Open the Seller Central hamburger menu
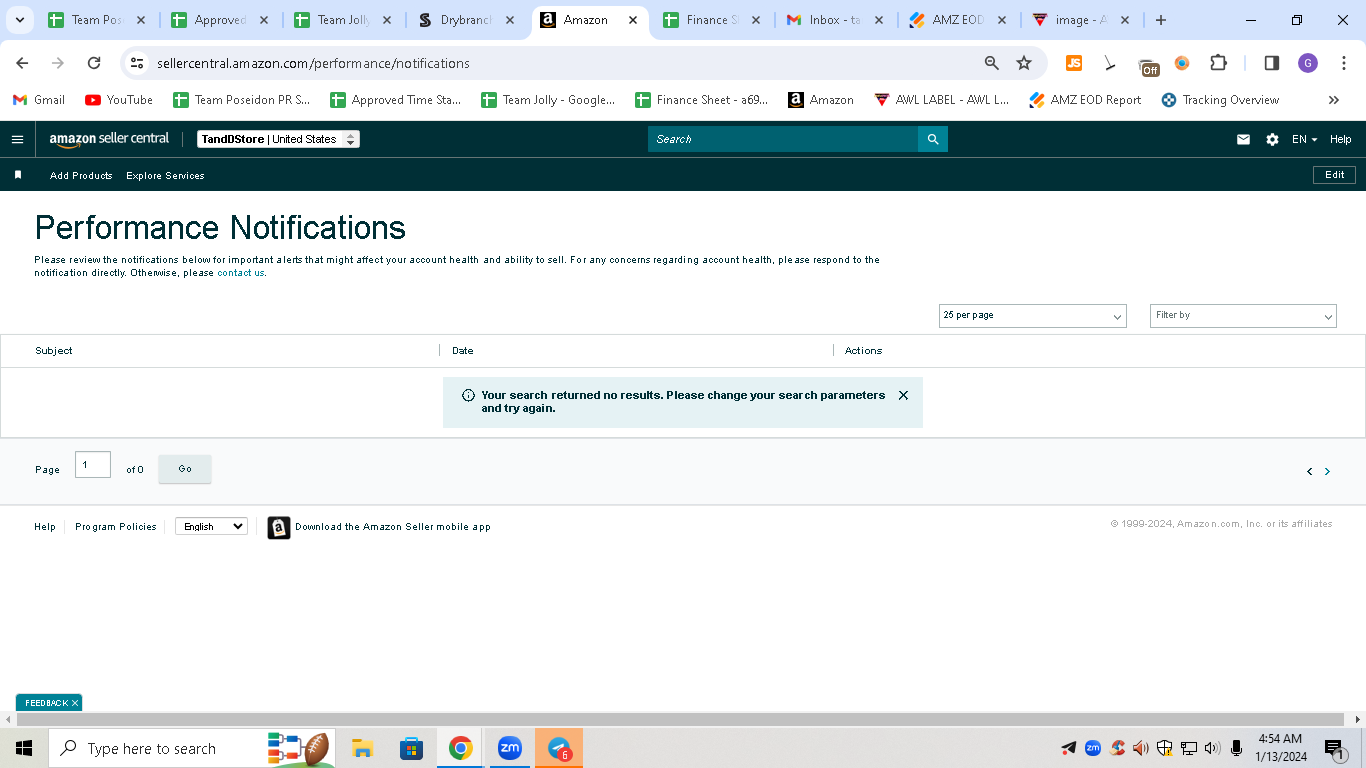Image resolution: width=1366 pixels, height=768 pixels. [17, 139]
